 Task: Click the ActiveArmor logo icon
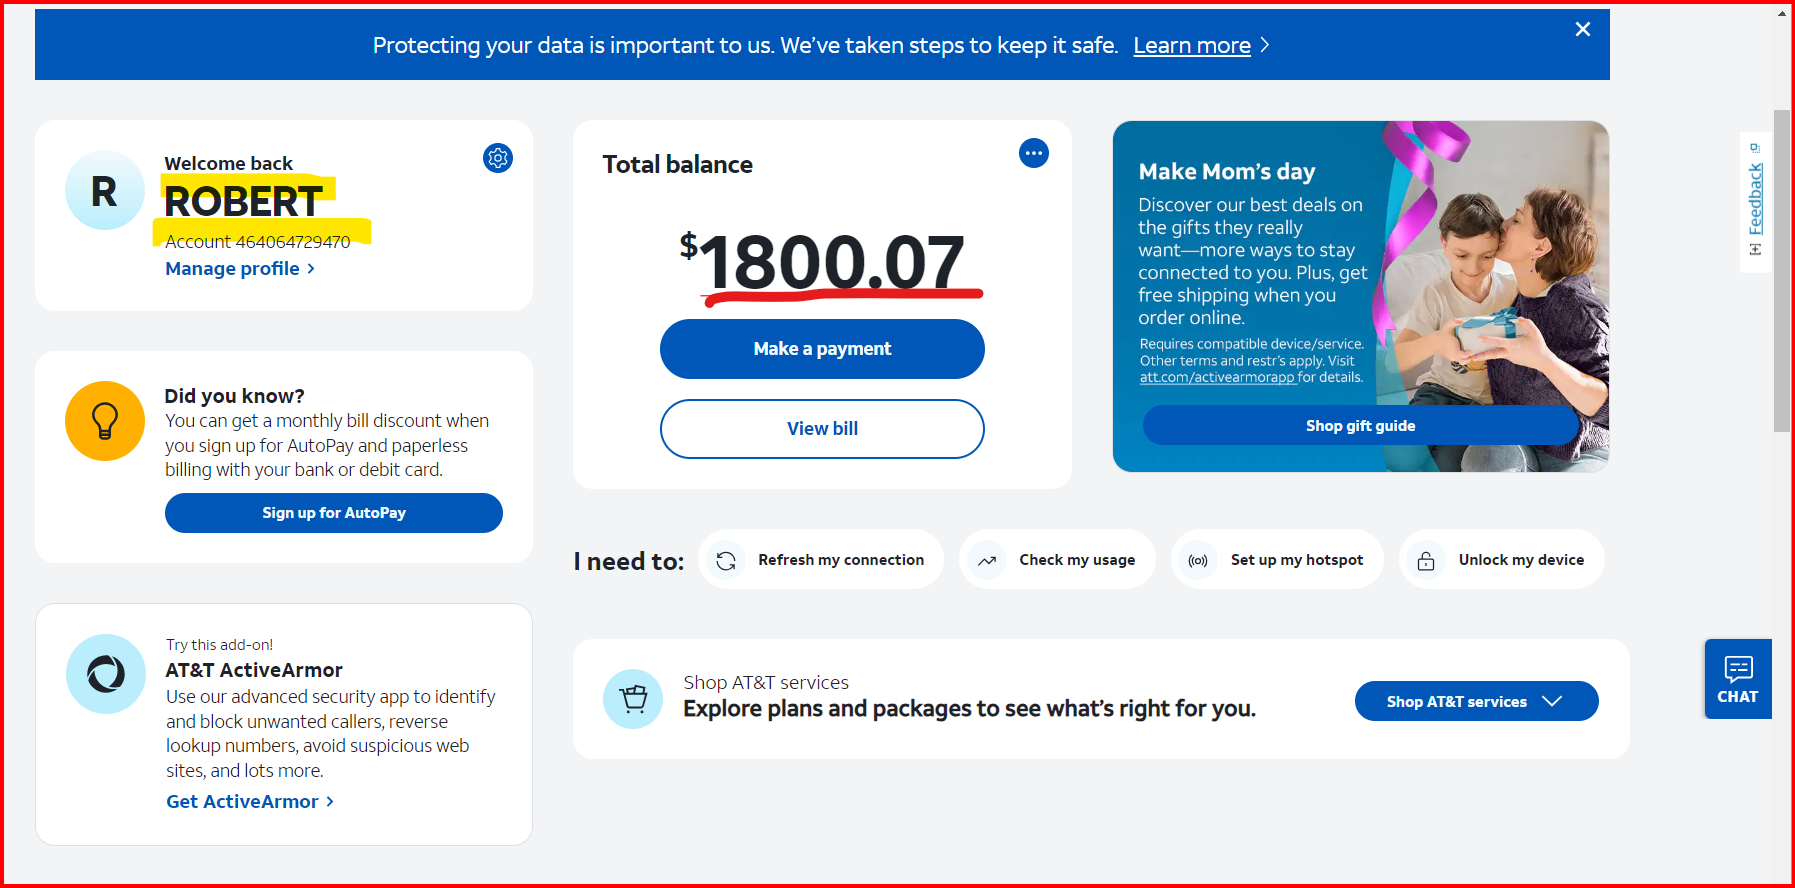coord(106,674)
